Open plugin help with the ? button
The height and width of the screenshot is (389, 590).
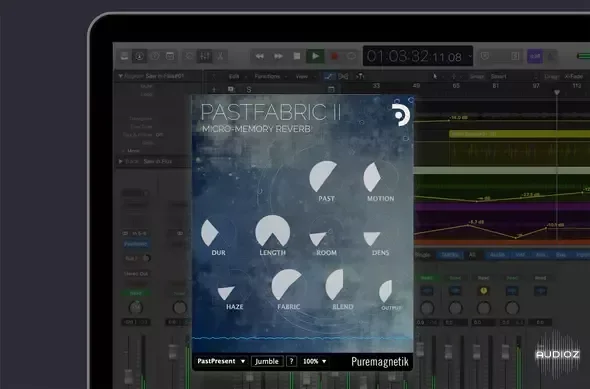click(x=291, y=361)
